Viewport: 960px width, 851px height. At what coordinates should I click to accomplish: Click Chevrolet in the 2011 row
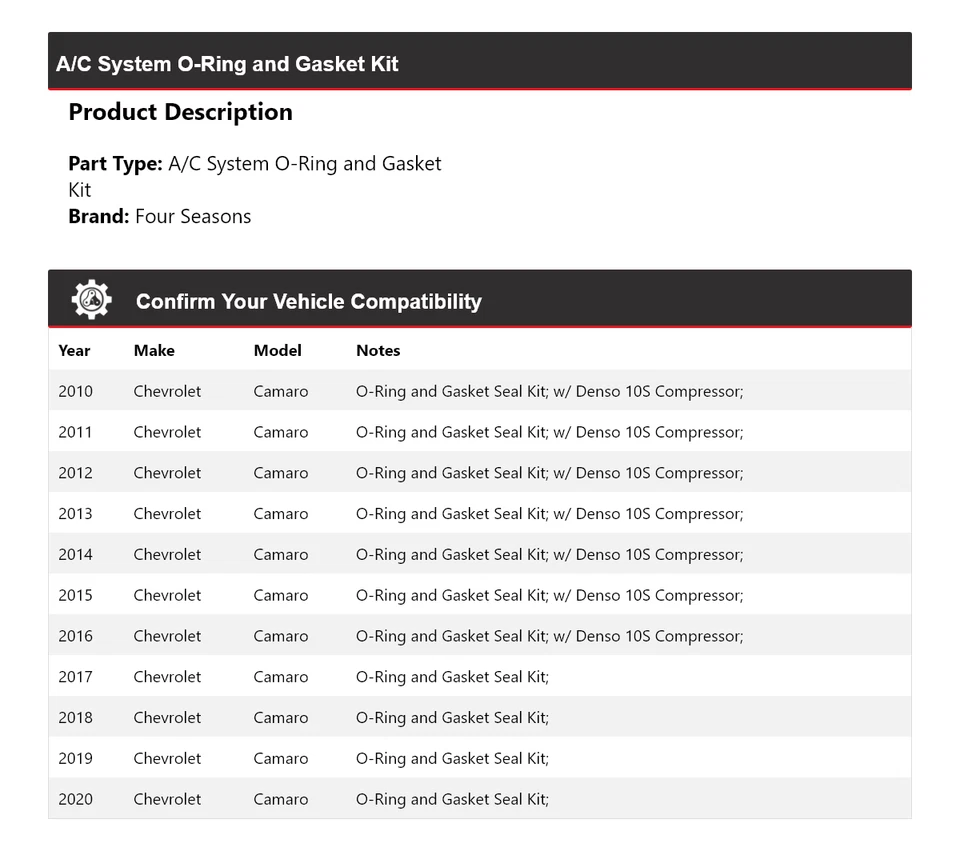point(167,432)
